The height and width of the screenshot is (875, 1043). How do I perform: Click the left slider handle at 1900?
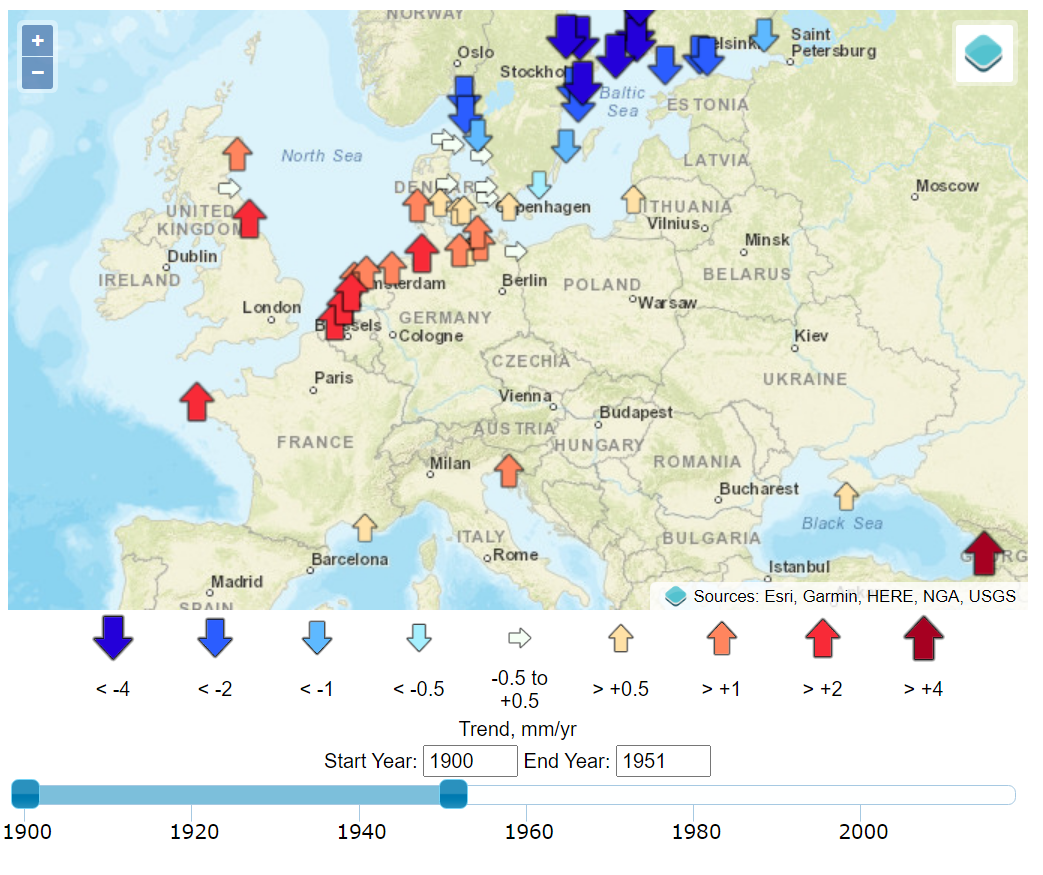coord(25,794)
